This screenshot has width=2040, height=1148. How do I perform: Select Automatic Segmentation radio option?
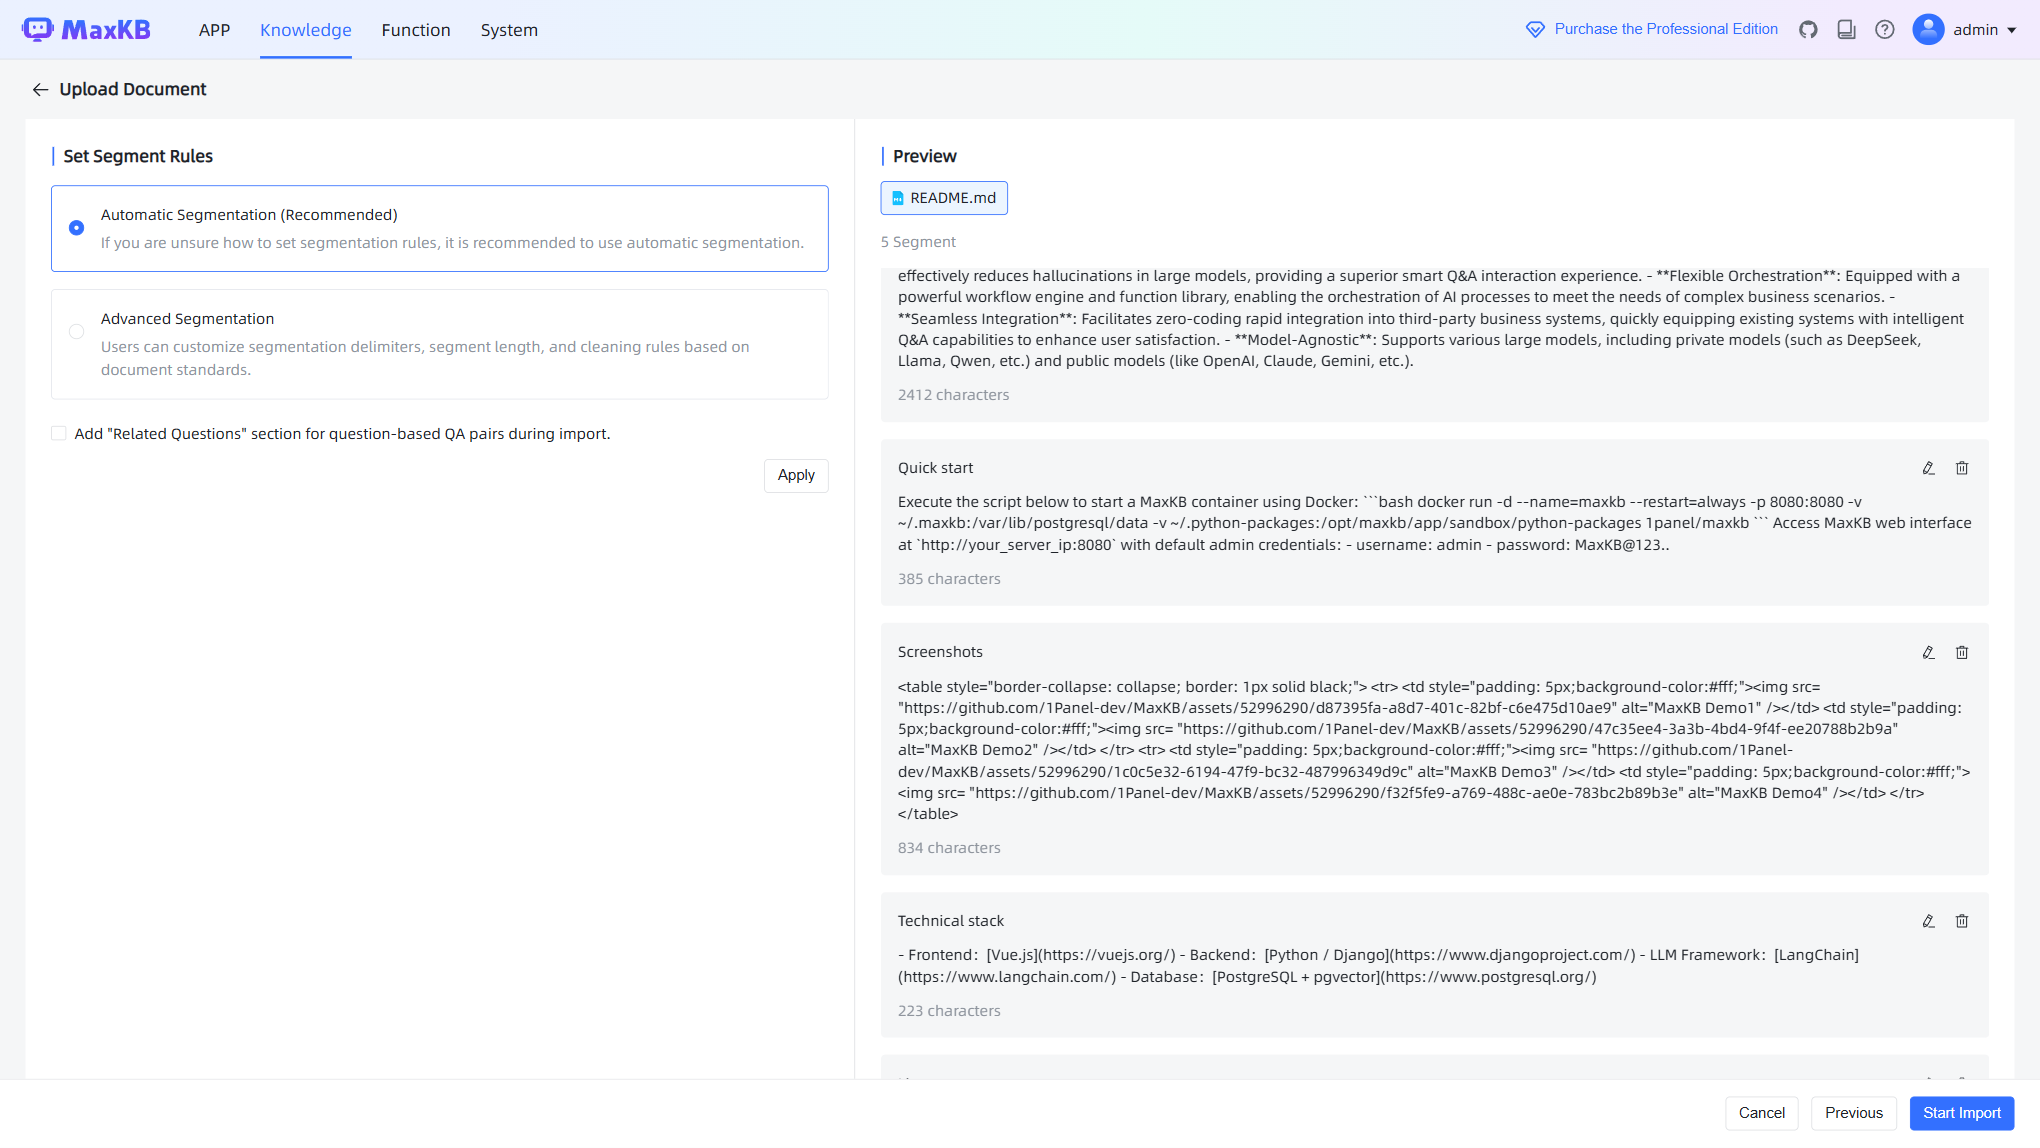tap(77, 228)
